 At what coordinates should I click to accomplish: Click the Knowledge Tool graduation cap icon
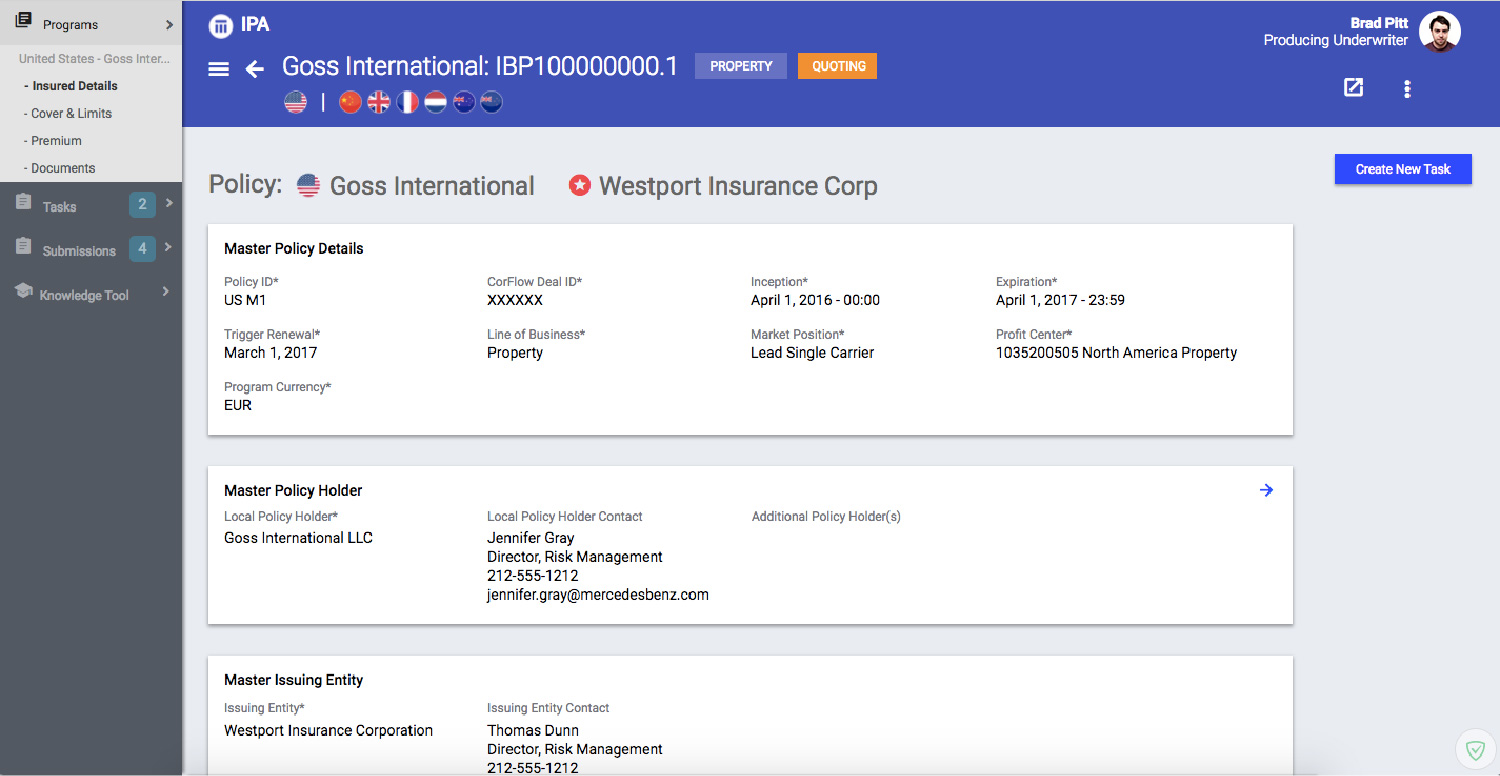(x=23, y=290)
